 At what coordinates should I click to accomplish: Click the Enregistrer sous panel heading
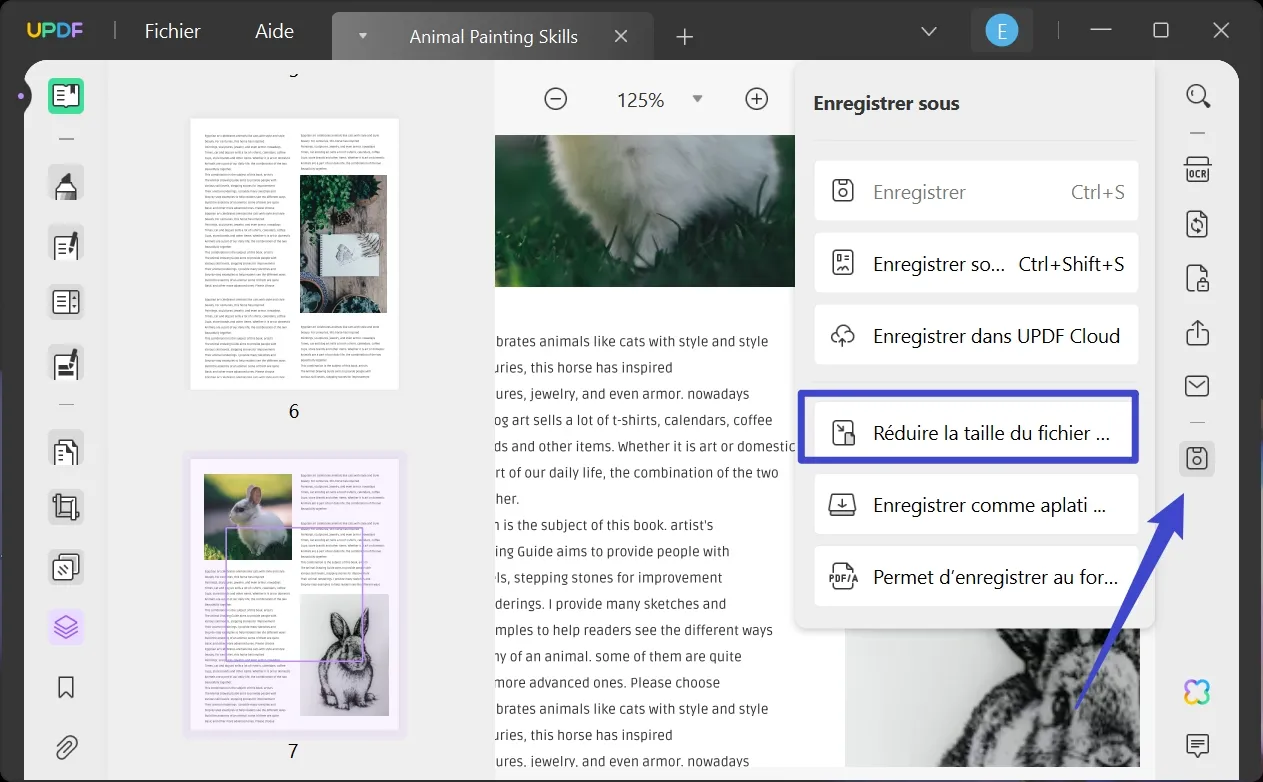point(886,103)
